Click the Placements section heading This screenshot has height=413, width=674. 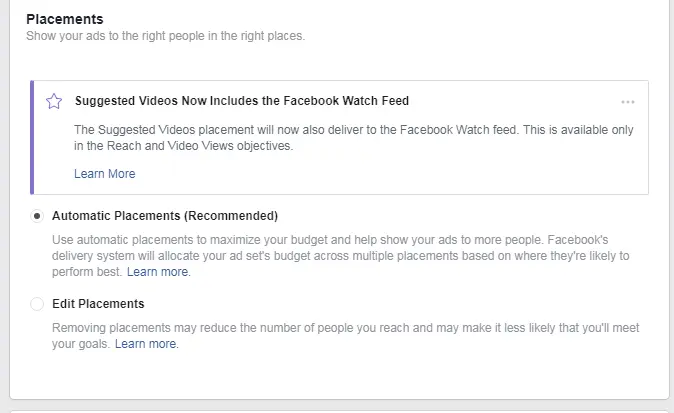click(x=64, y=19)
